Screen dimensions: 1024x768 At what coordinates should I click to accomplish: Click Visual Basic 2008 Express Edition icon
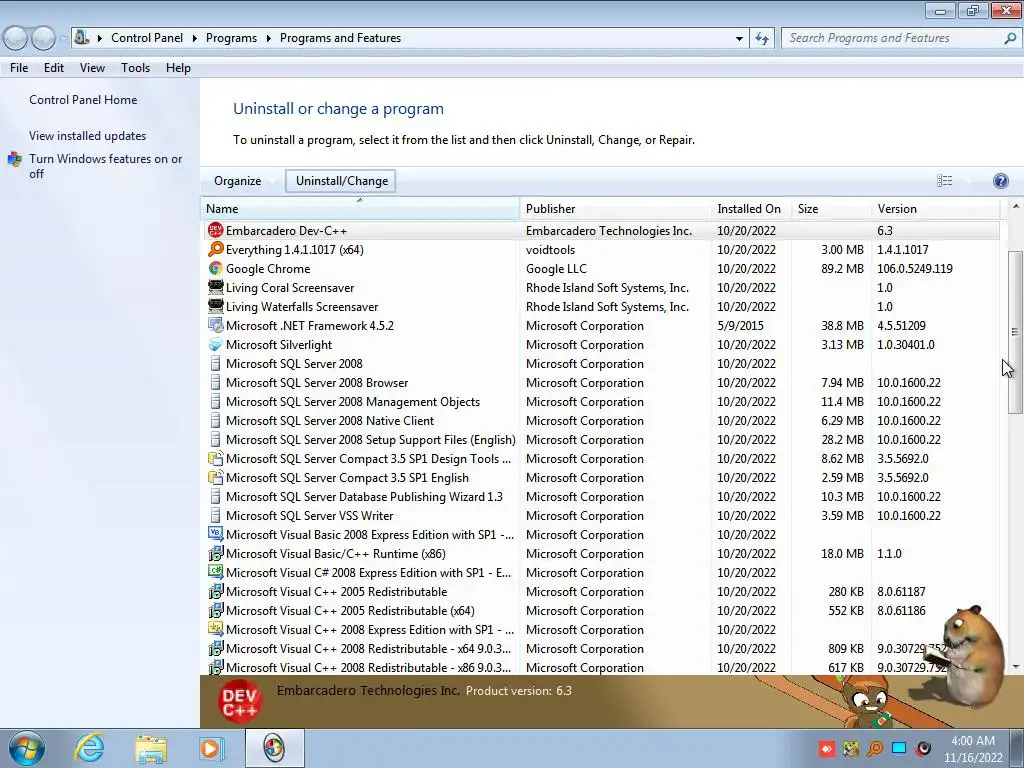coord(215,534)
